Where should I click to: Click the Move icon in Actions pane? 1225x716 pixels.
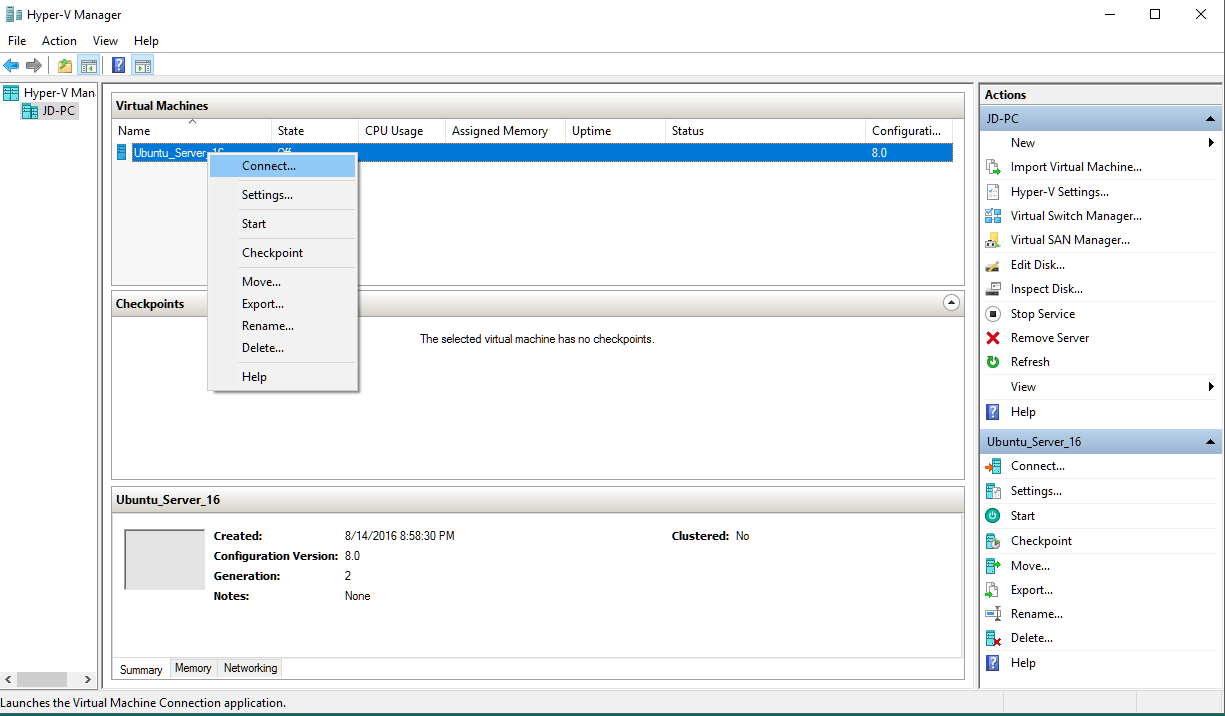click(993, 566)
